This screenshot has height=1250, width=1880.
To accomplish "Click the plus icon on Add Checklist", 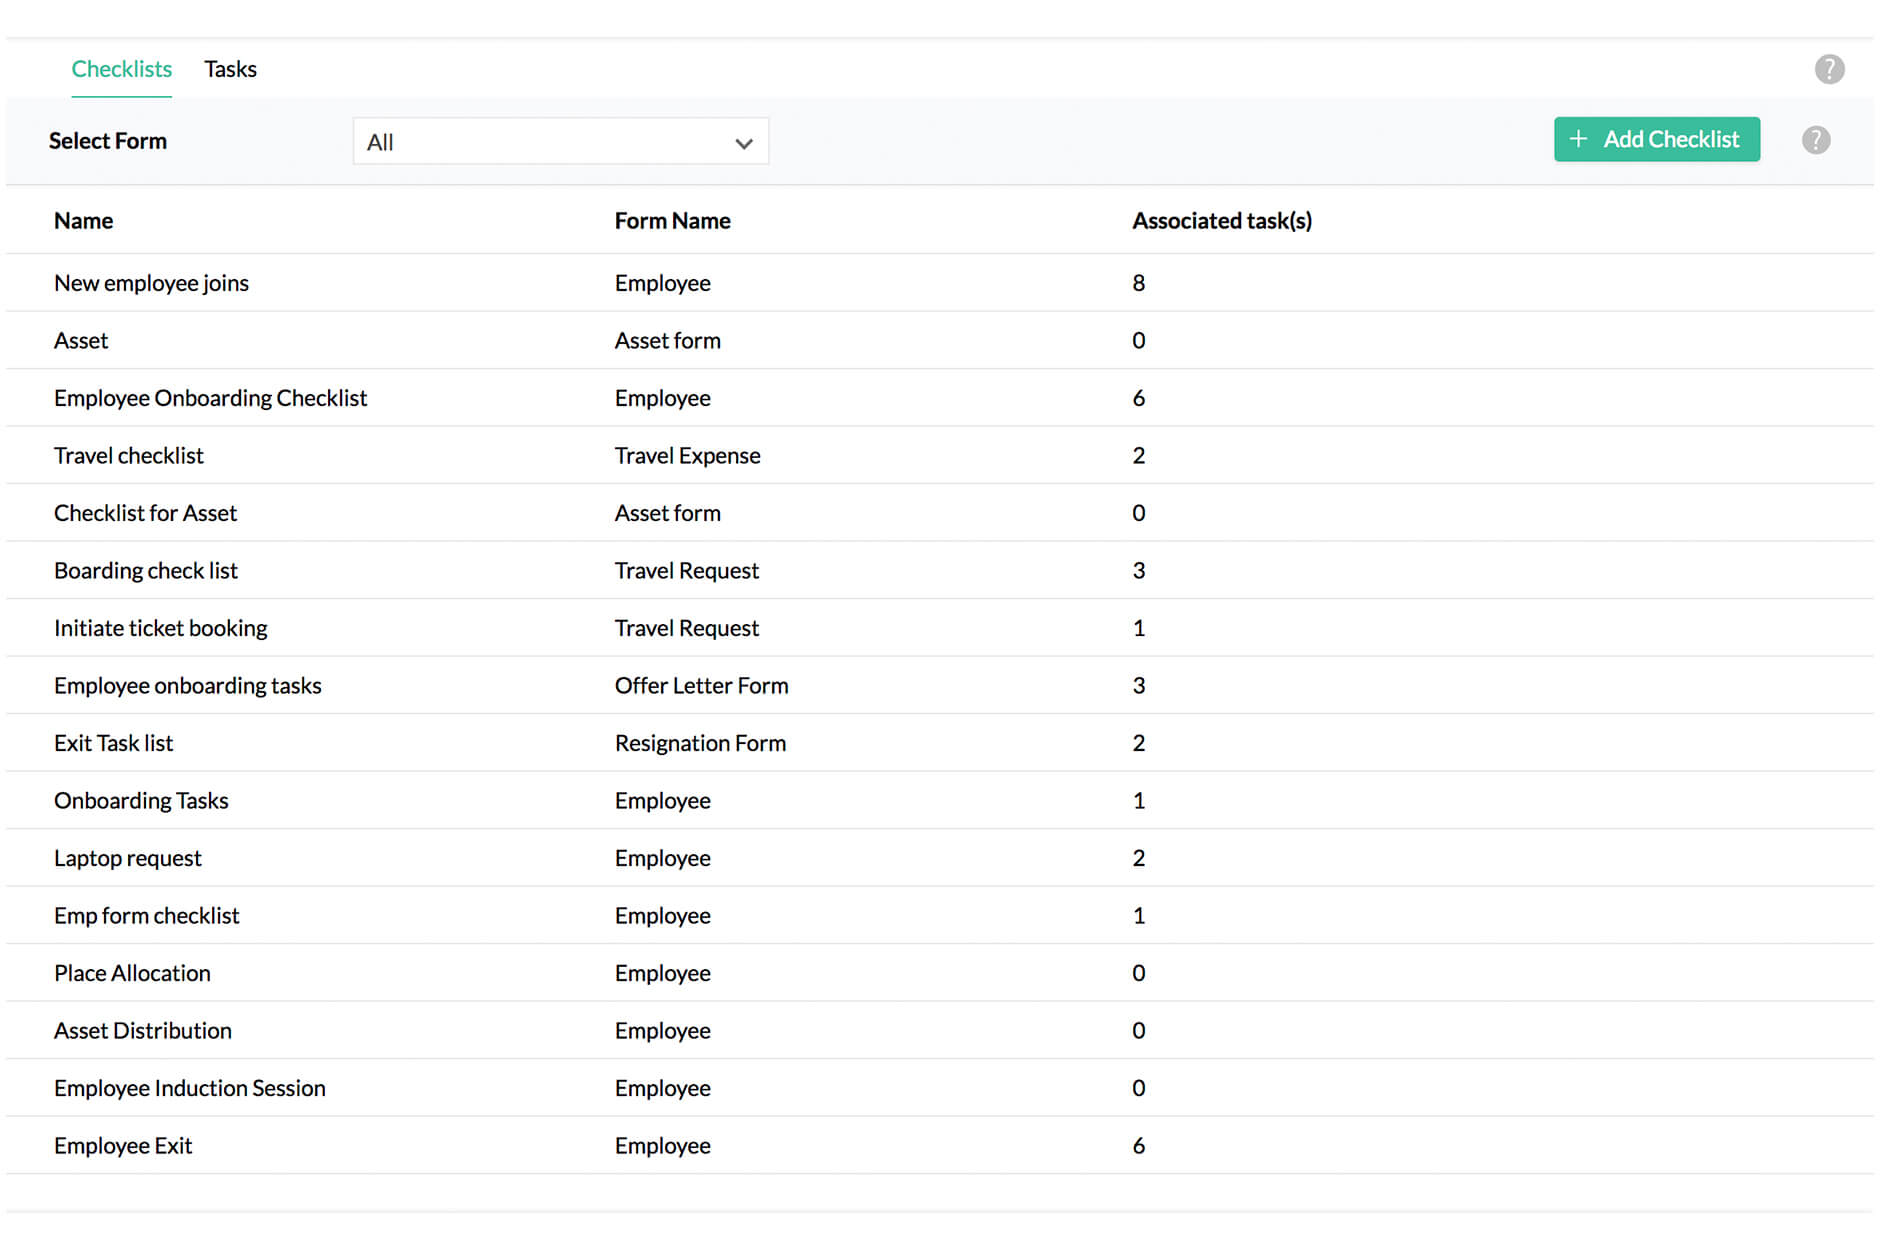I will (1578, 139).
